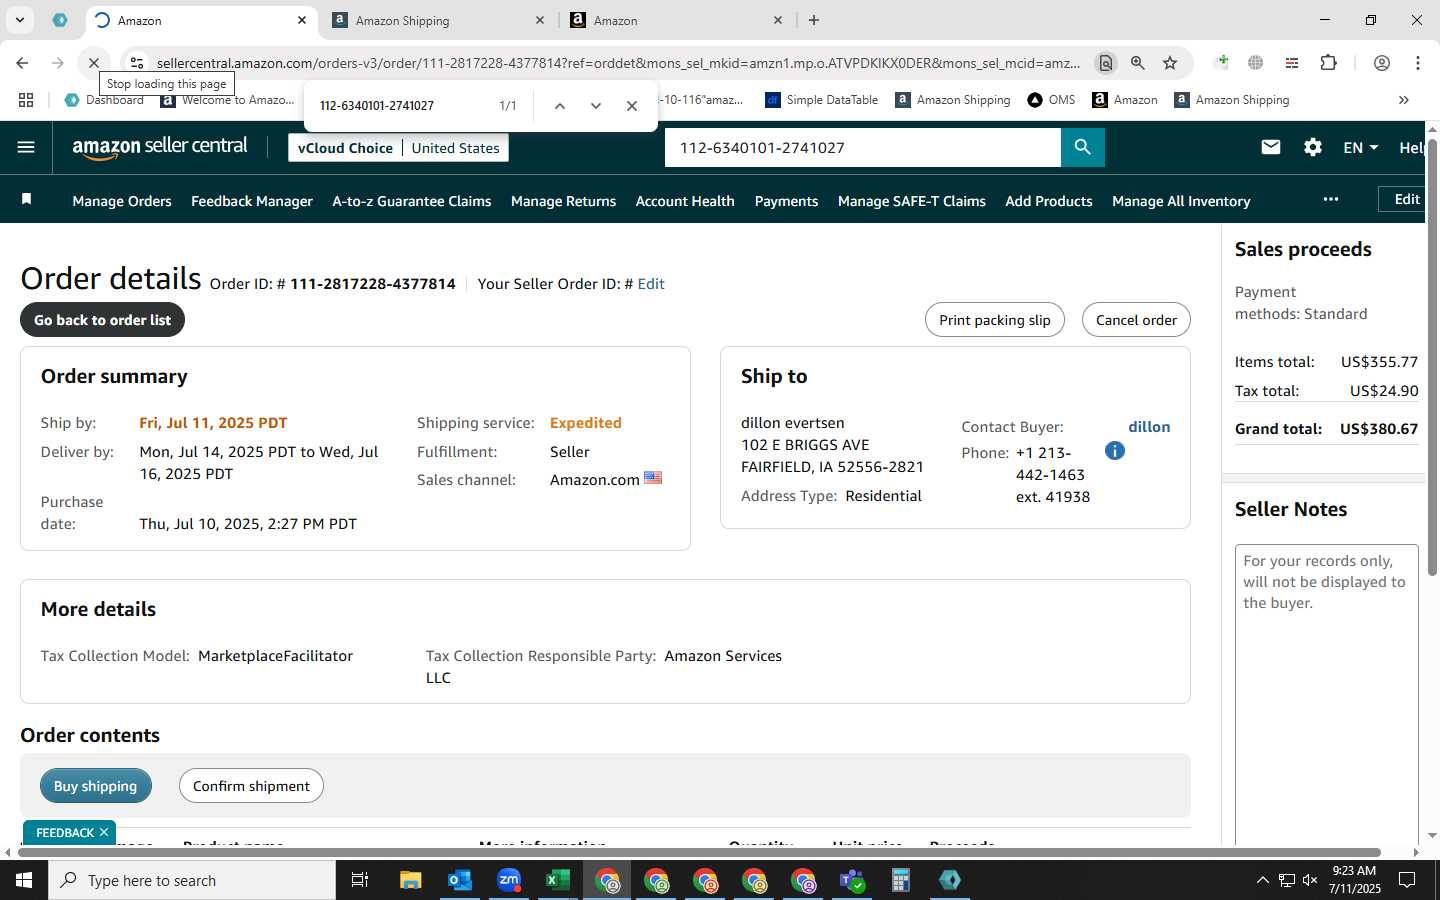Open the OMS bookmark

pyautogui.click(x=1052, y=100)
